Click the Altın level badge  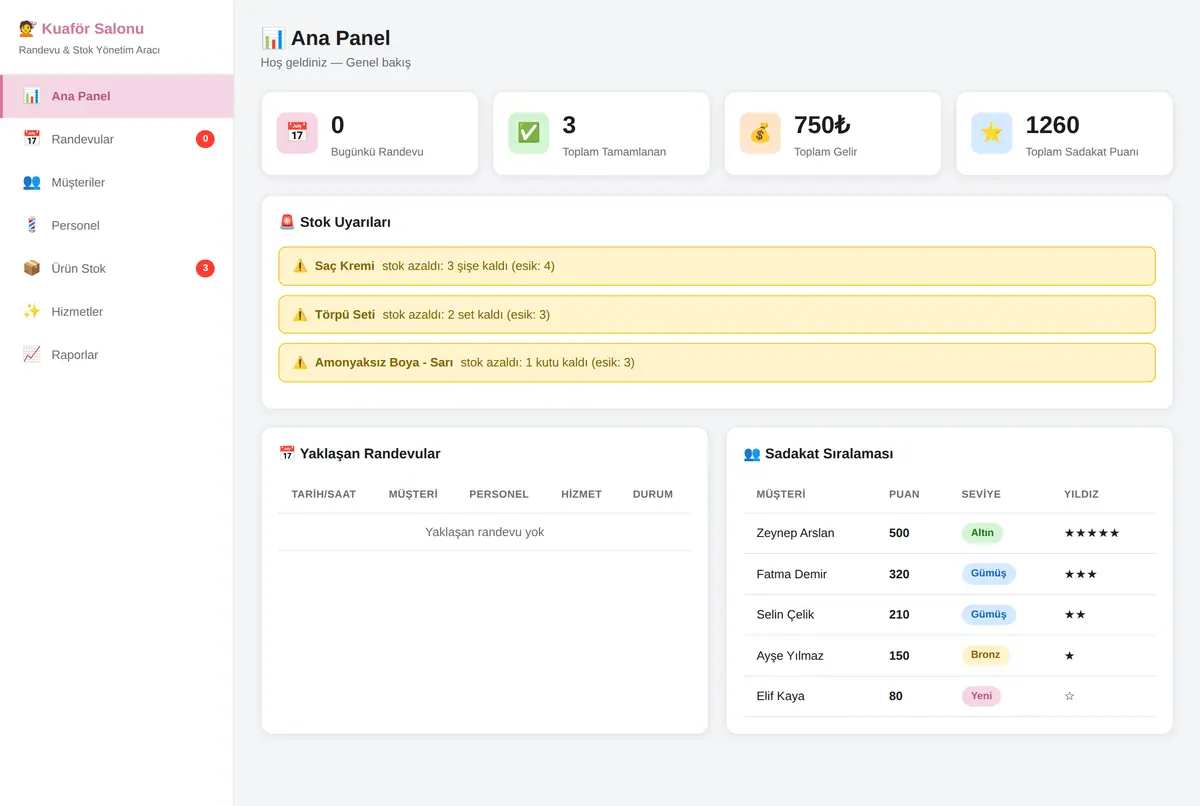pos(982,533)
